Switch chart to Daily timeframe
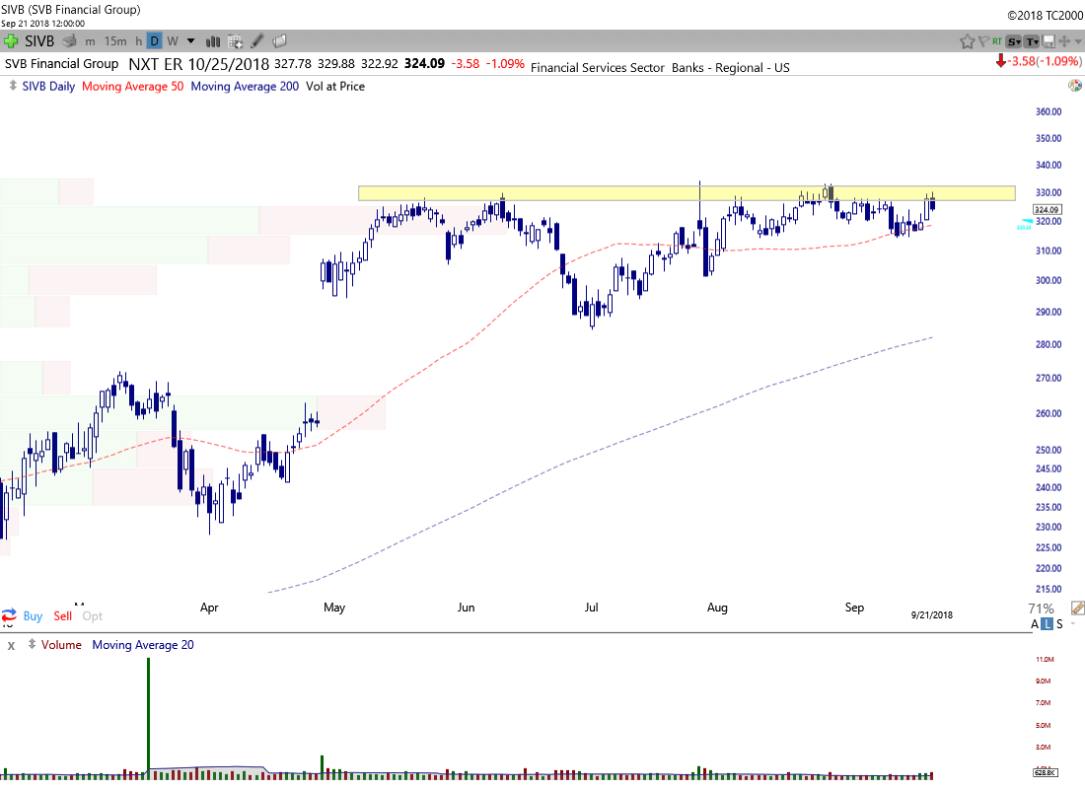The height and width of the screenshot is (789, 1085). coord(154,41)
